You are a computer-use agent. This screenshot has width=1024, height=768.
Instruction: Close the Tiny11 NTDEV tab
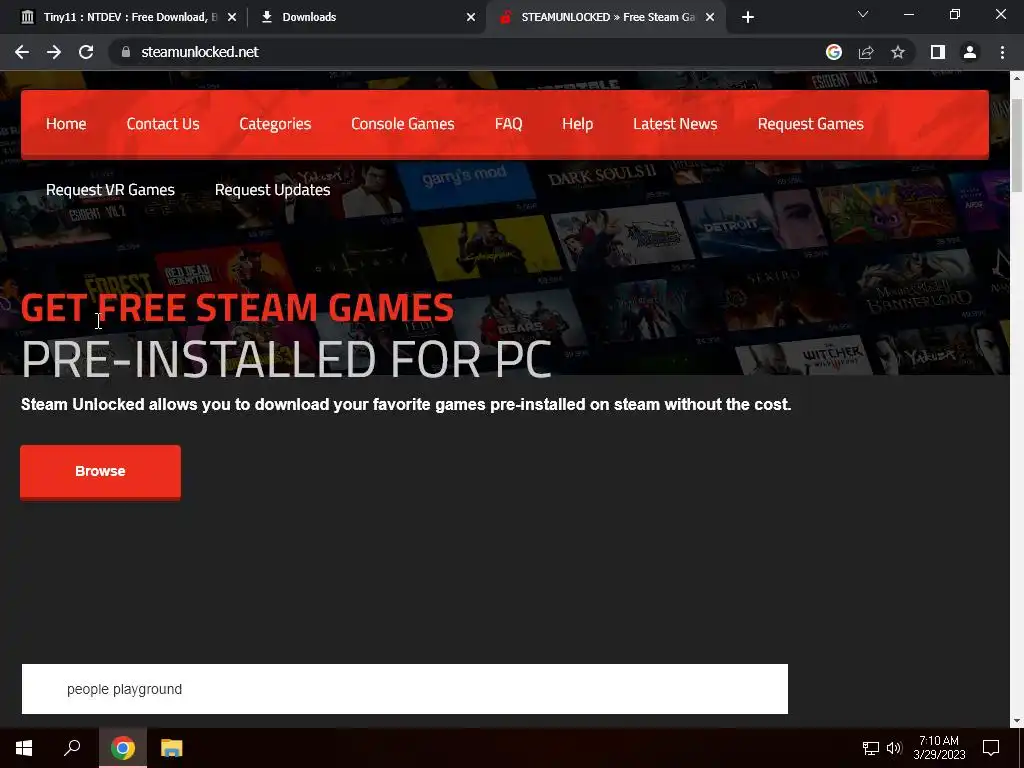click(232, 17)
